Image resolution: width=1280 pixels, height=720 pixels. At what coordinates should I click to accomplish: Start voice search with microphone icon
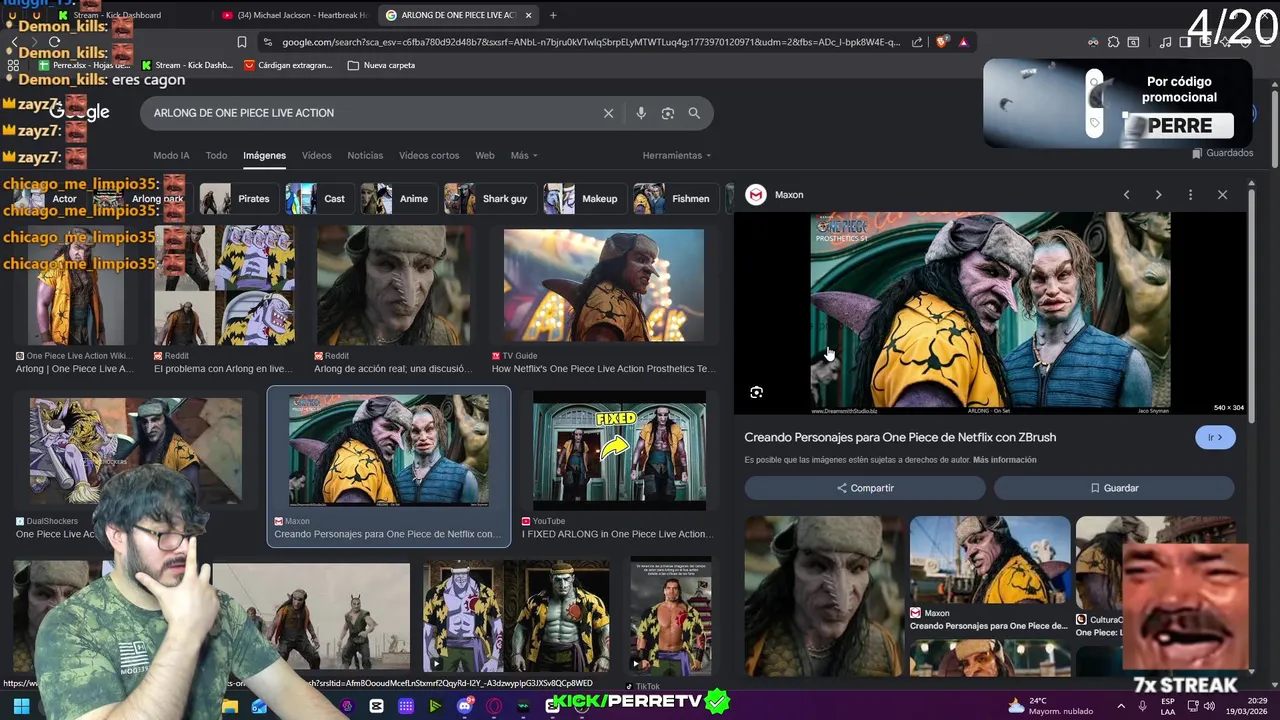tap(641, 113)
